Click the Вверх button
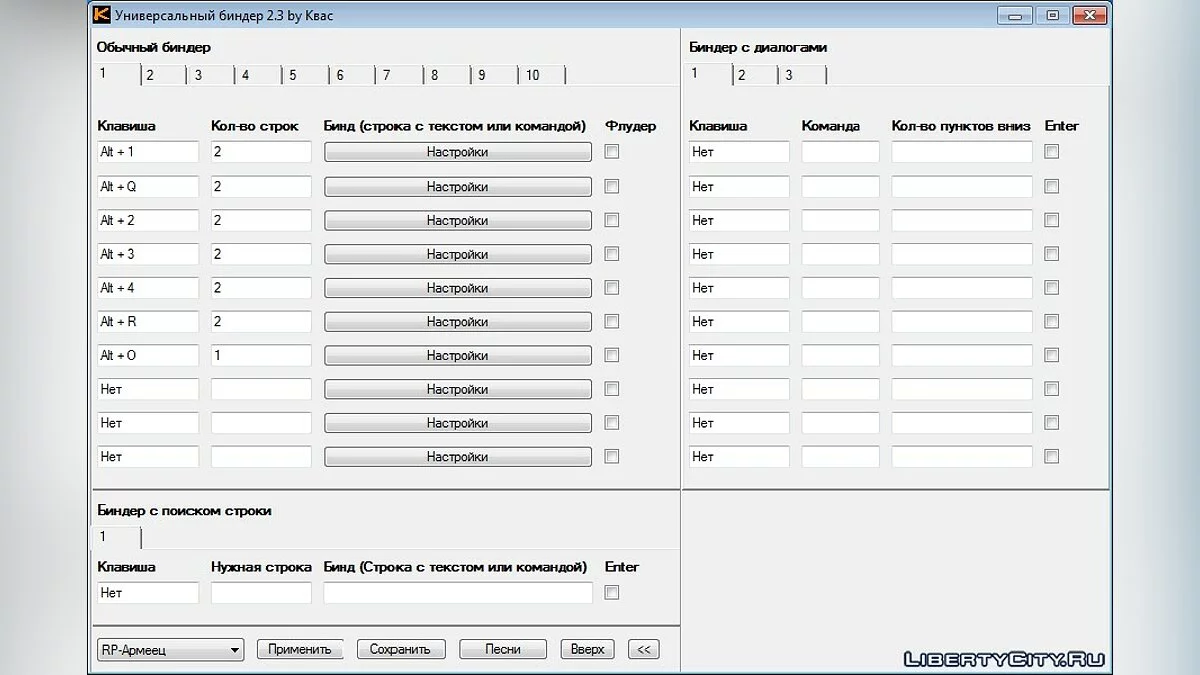Screen dimensions: 1200x675 [x=587, y=649]
